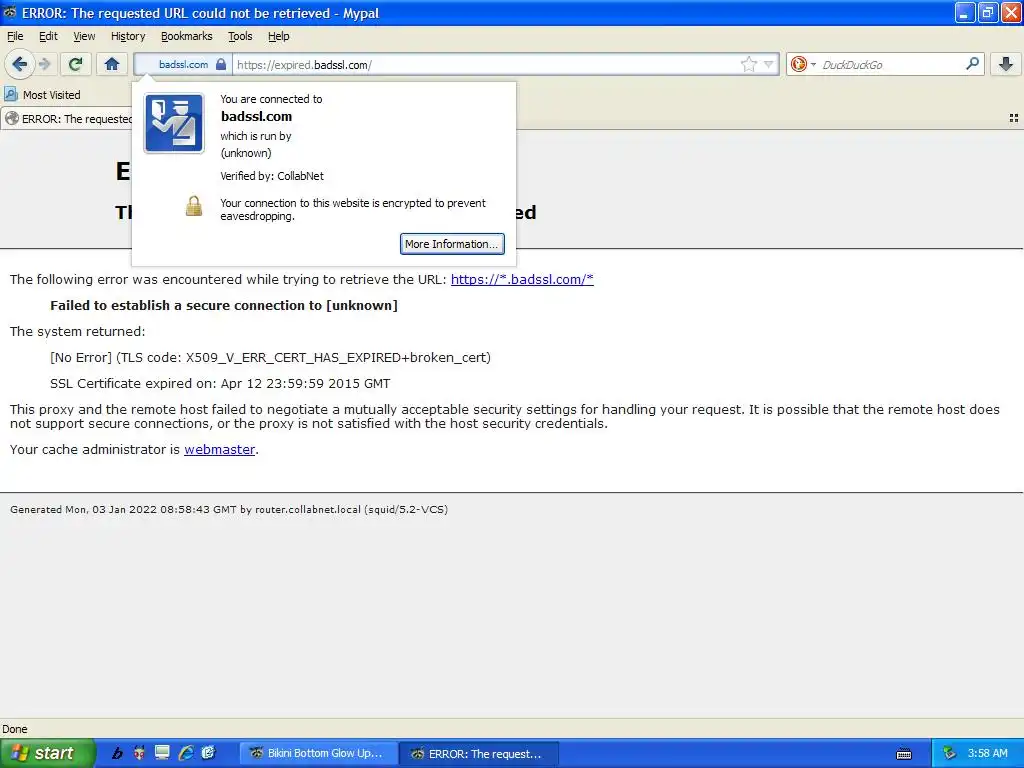
Task: Click the Show Desktop quick launch icon
Action: click(162, 753)
